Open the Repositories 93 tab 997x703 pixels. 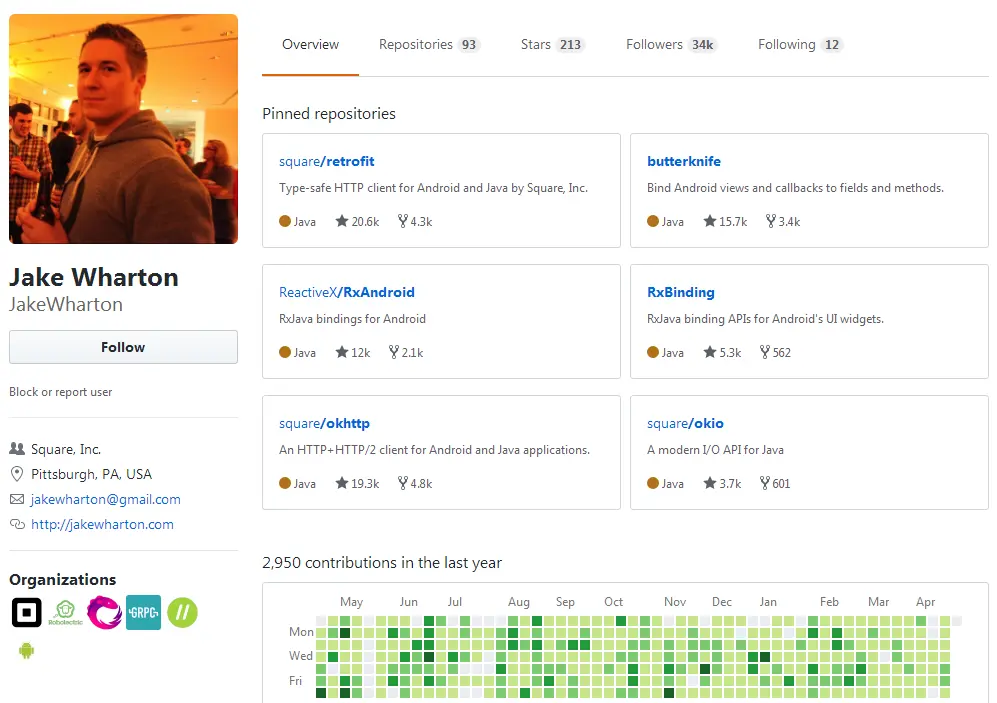[x=430, y=44]
